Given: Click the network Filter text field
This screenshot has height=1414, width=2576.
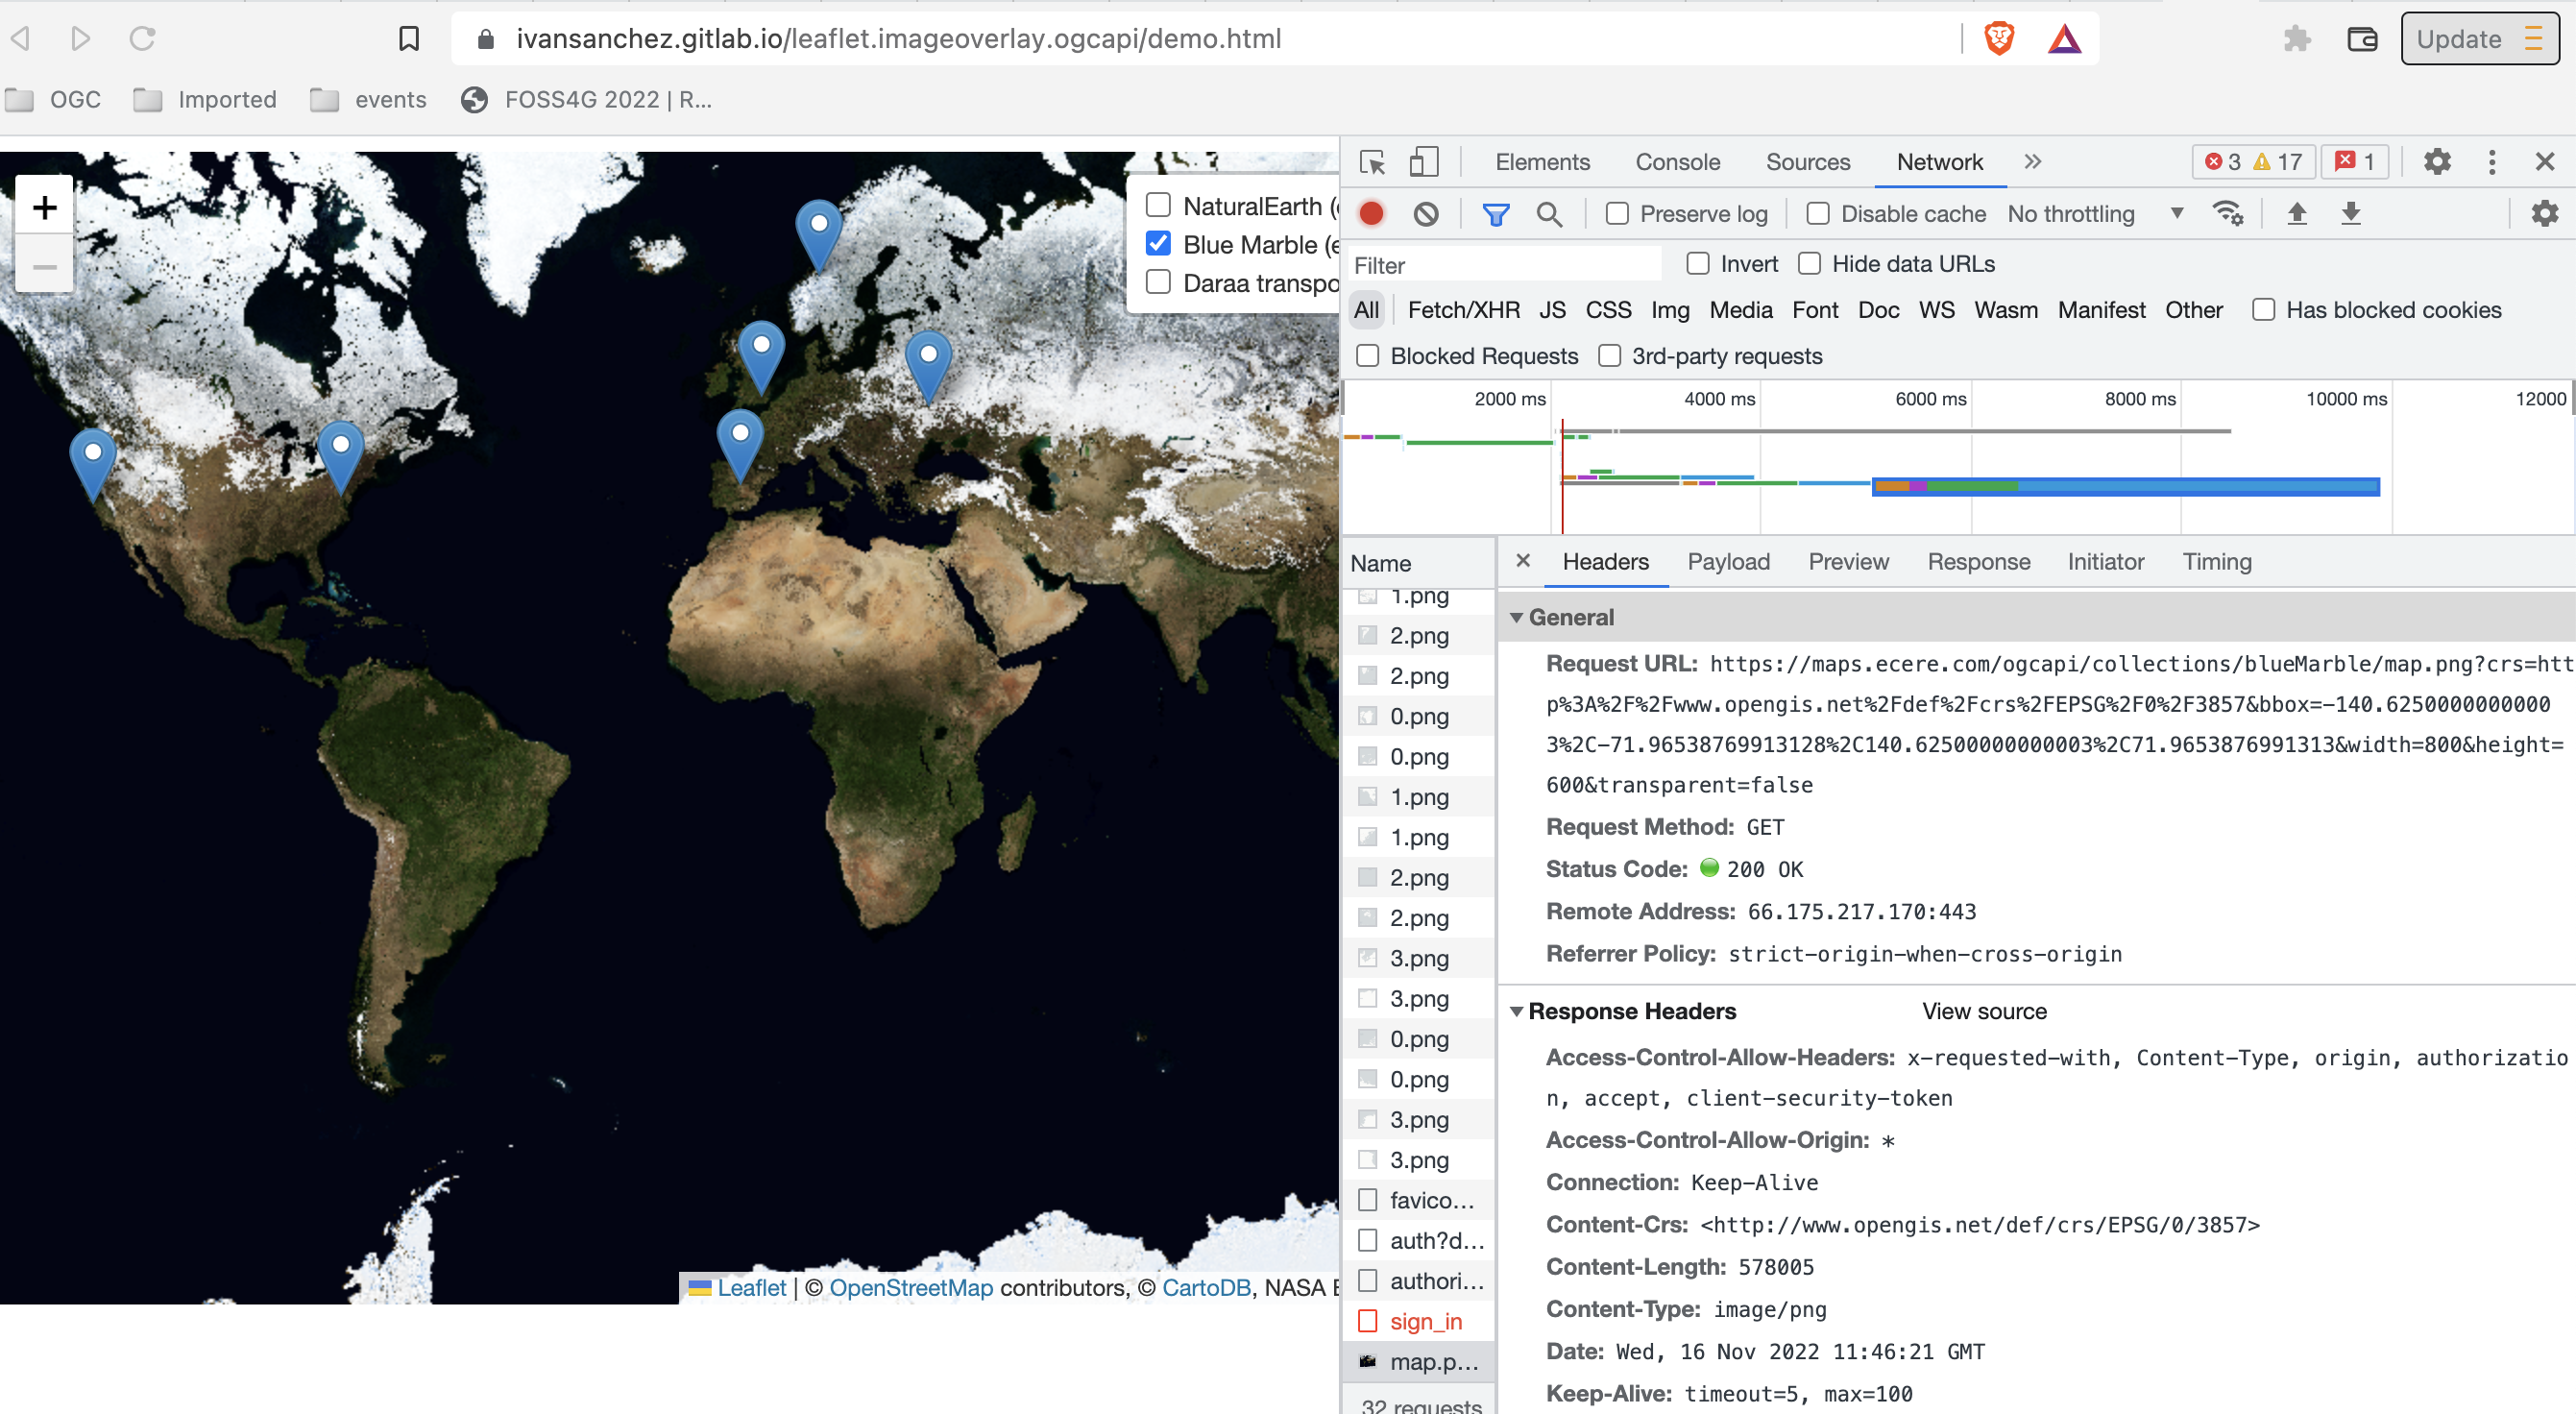Looking at the screenshot, I should click(x=1504, y=265).
